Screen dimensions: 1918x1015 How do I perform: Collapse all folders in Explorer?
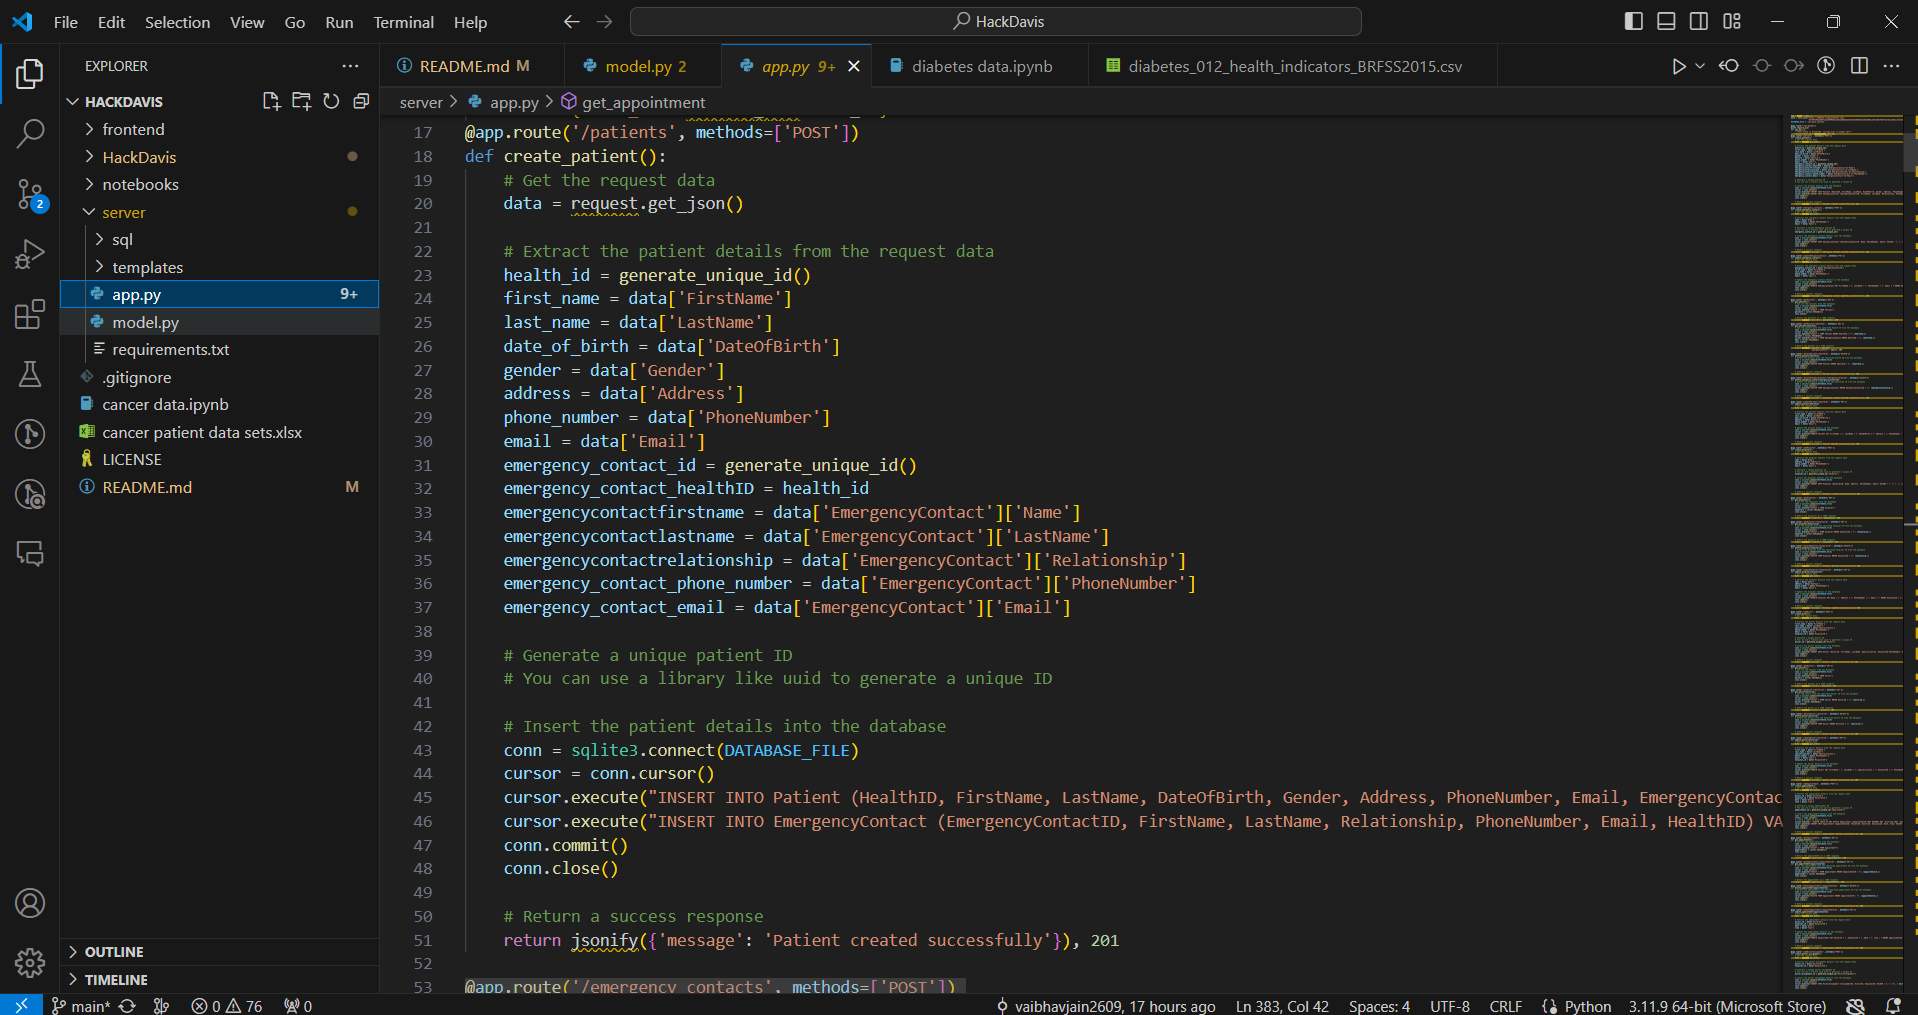(361, 101)
